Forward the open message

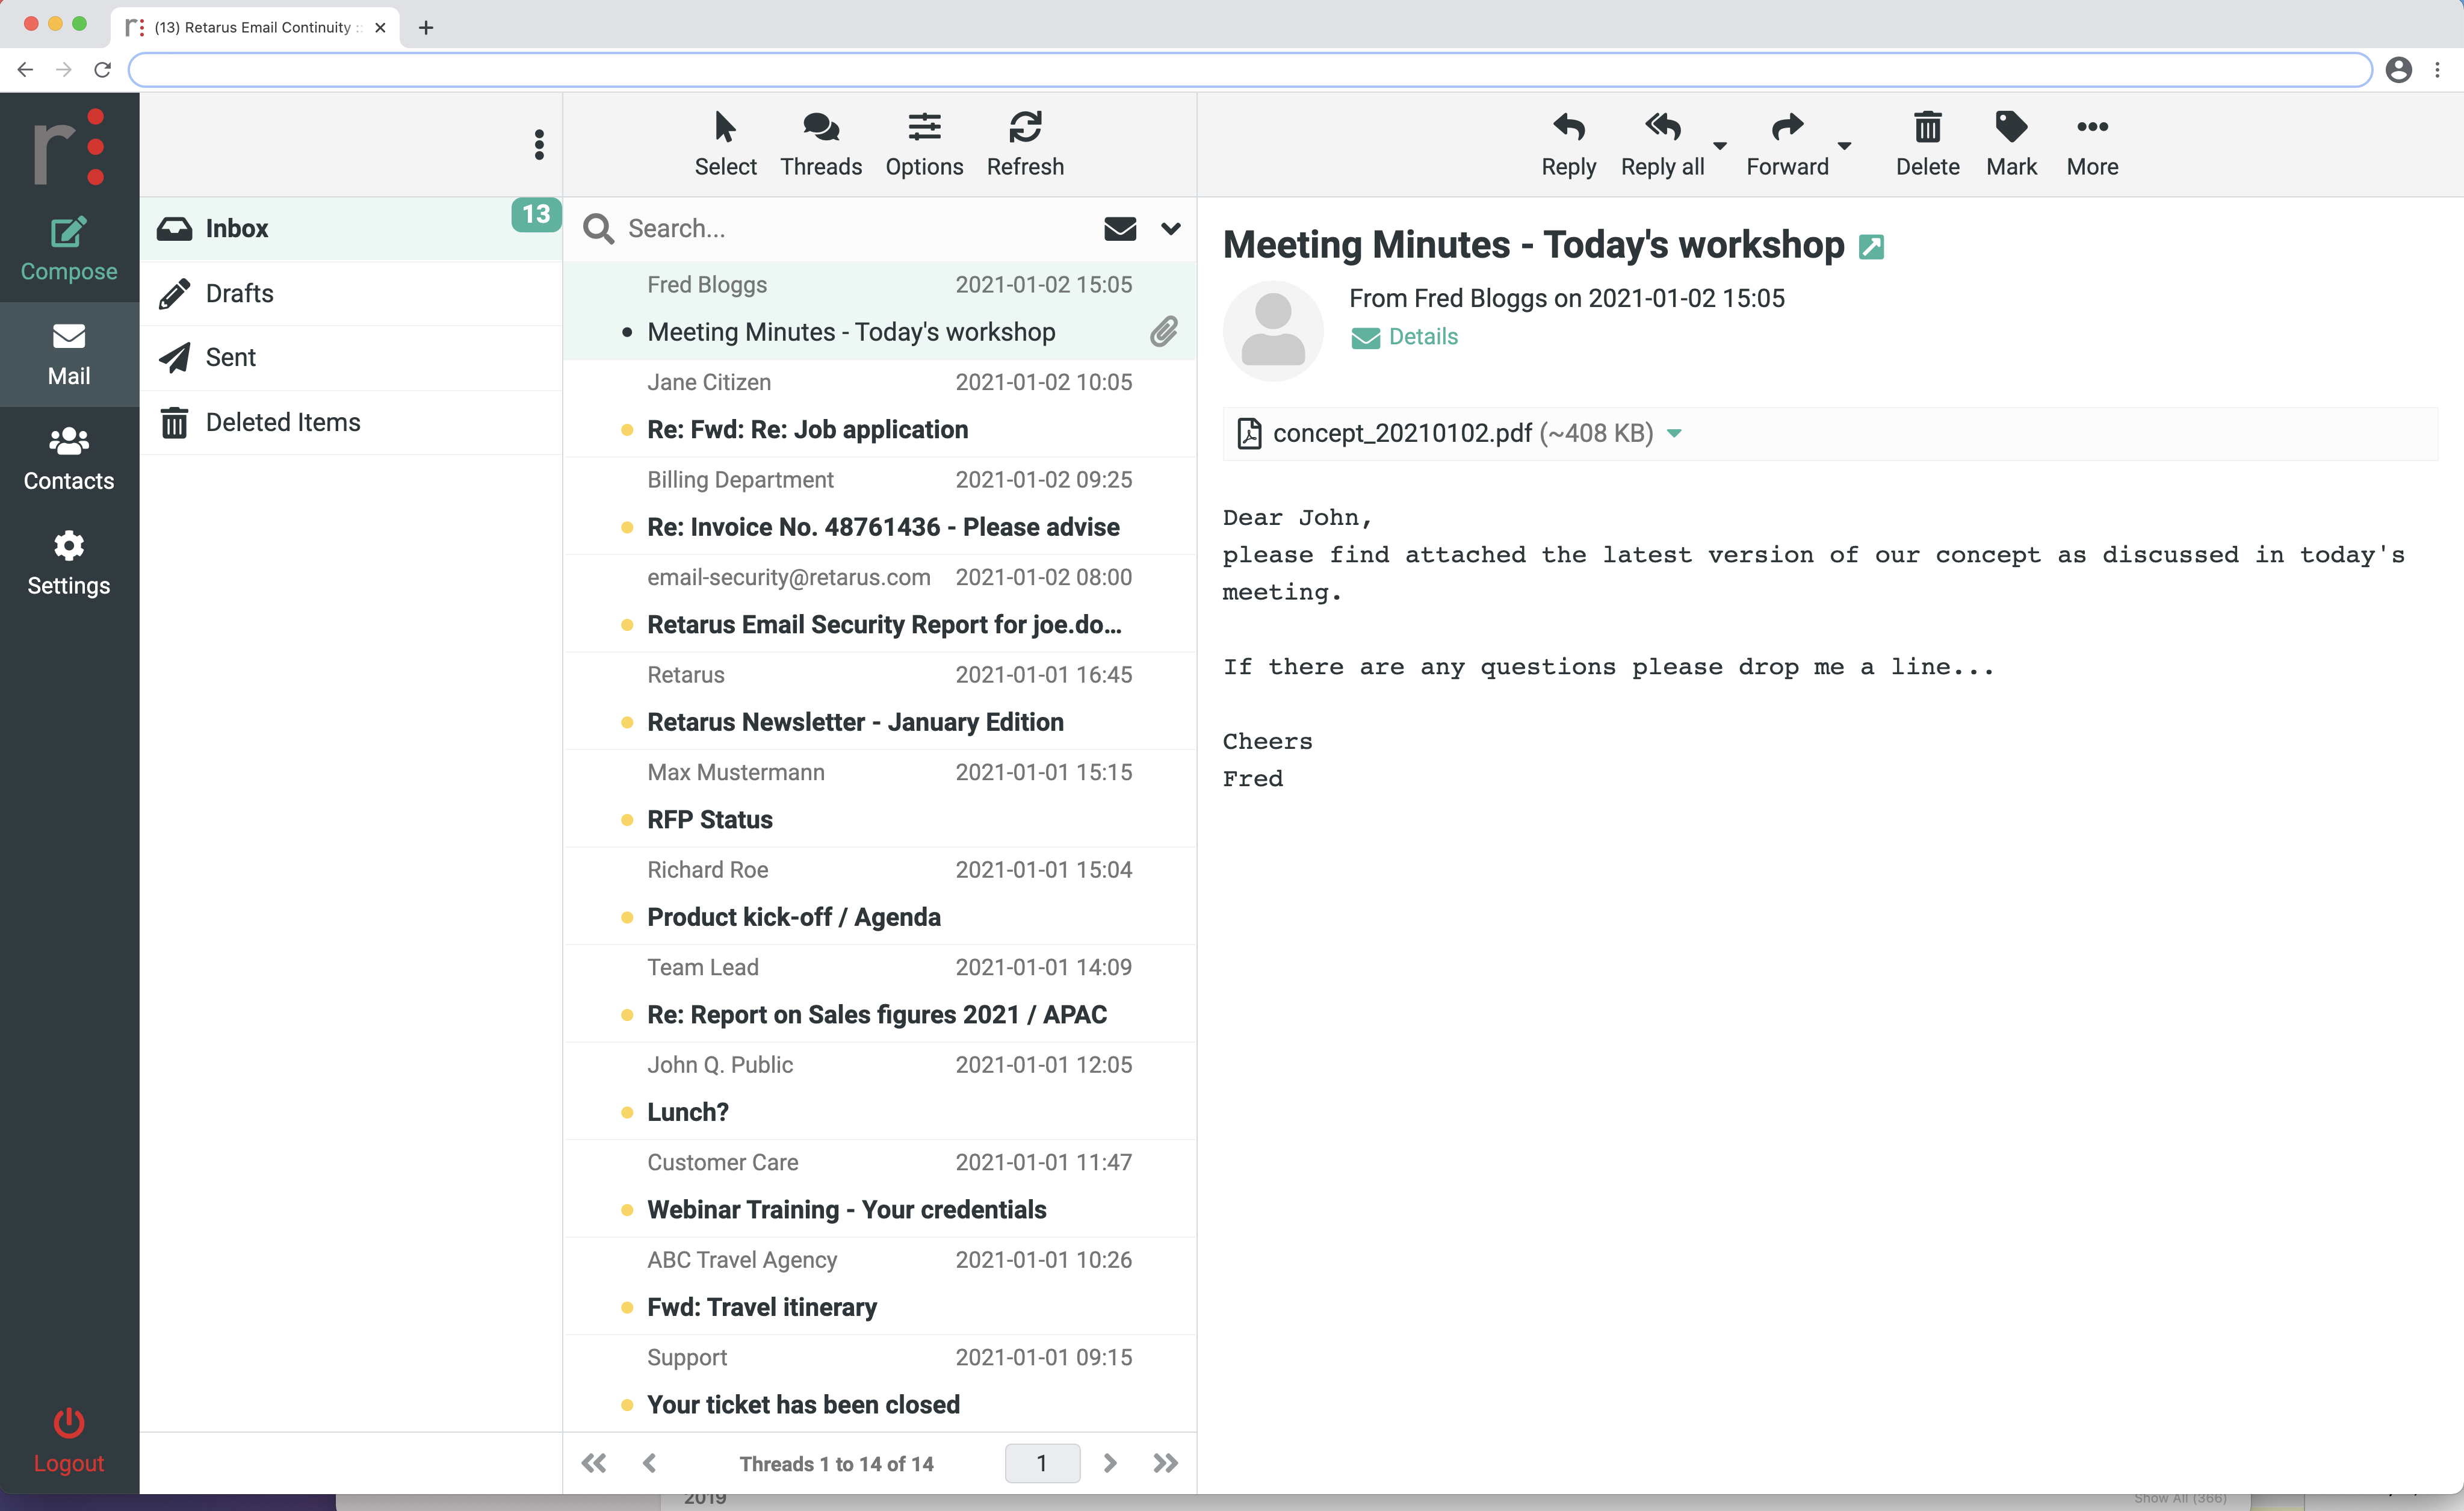coord(1787,144)
